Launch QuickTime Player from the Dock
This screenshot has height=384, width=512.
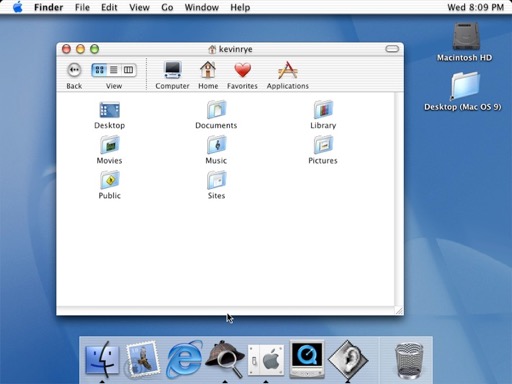point(307,359)
